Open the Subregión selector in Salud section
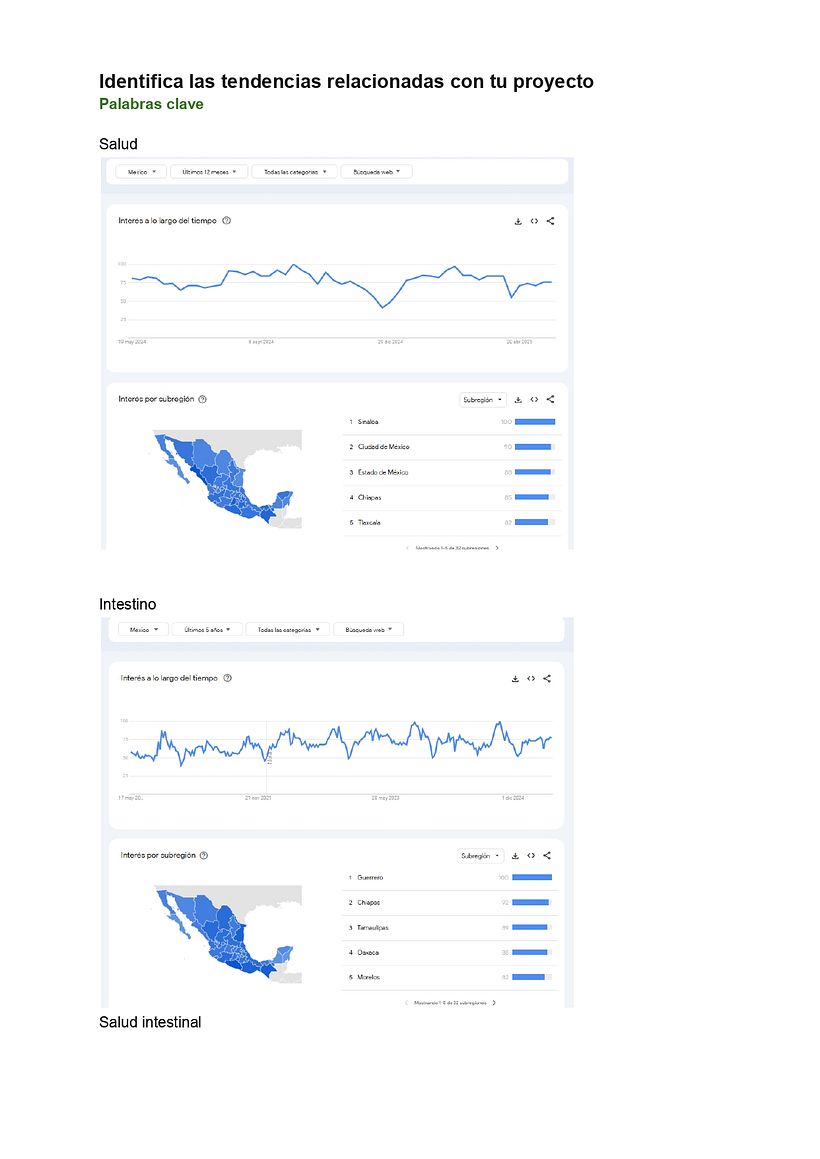The image size is (820, 1159). click(x=483, y=400)
